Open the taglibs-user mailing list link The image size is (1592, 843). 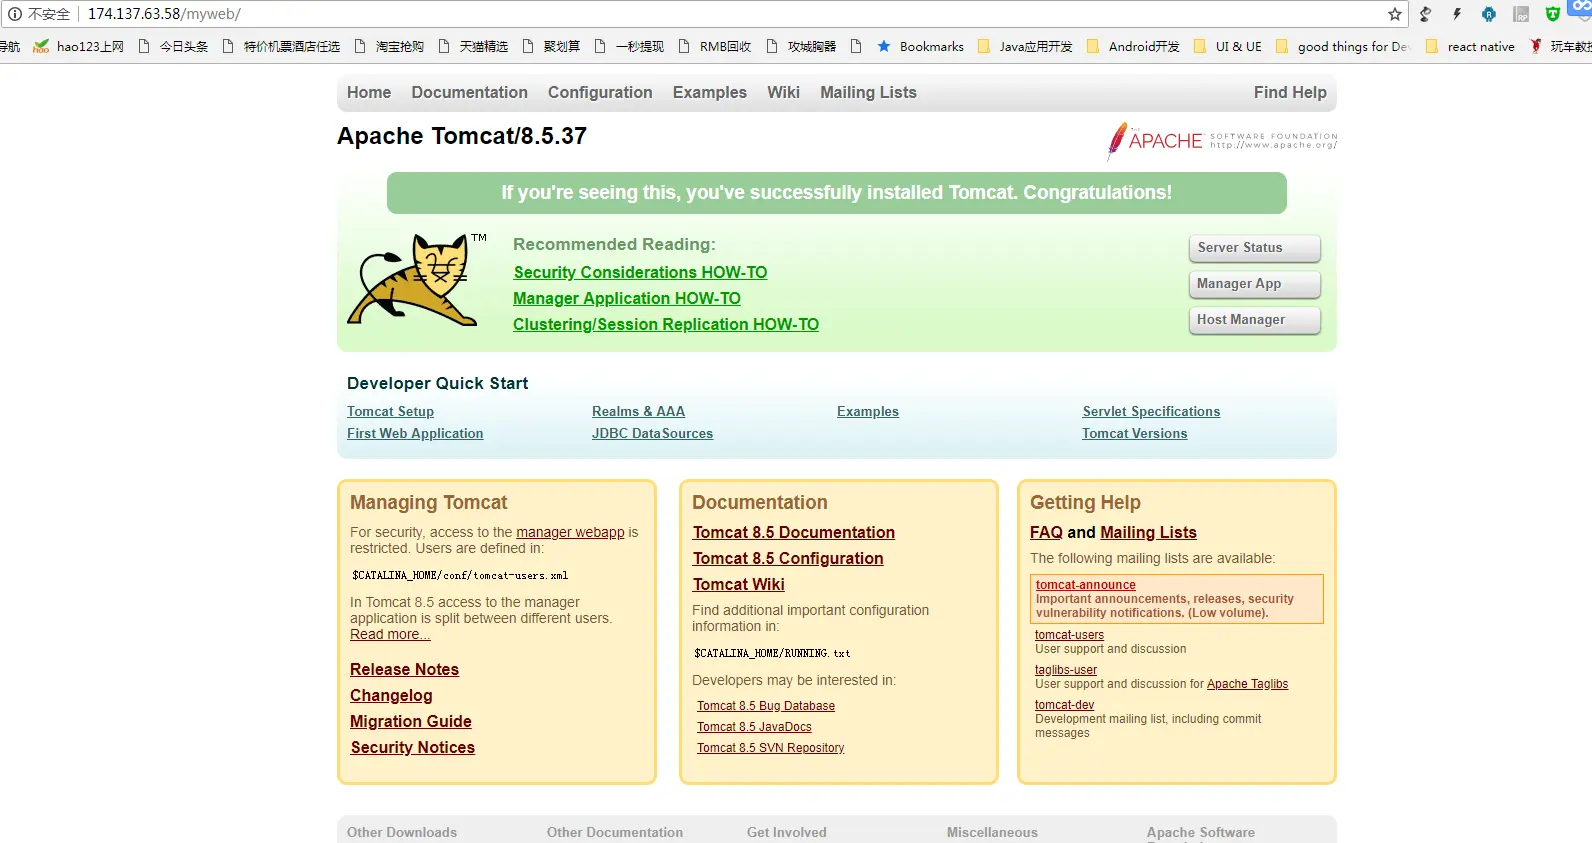(x=1066, y=670)
